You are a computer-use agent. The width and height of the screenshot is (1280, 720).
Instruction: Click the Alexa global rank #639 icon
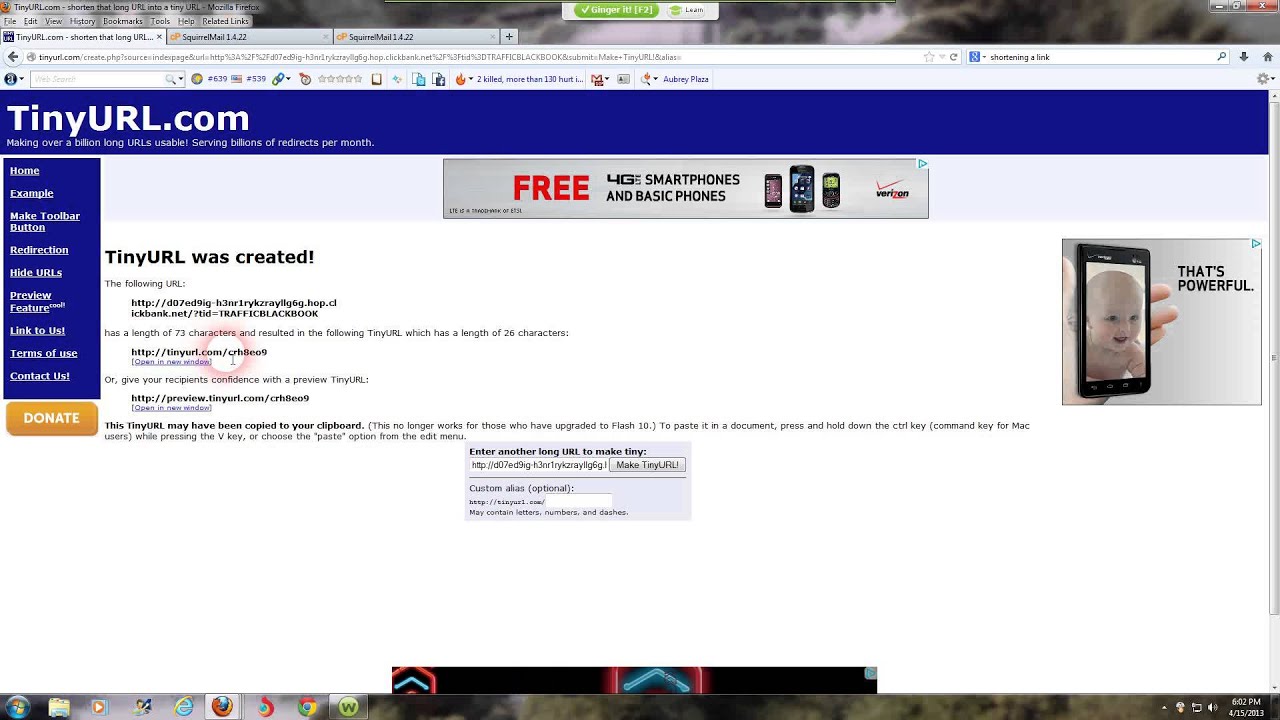197,79
